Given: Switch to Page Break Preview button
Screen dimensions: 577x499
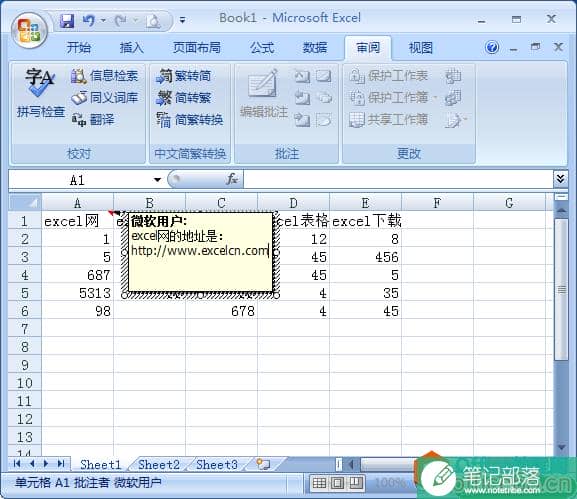Looking at the screenshot, I should click(x=355, y=483).
